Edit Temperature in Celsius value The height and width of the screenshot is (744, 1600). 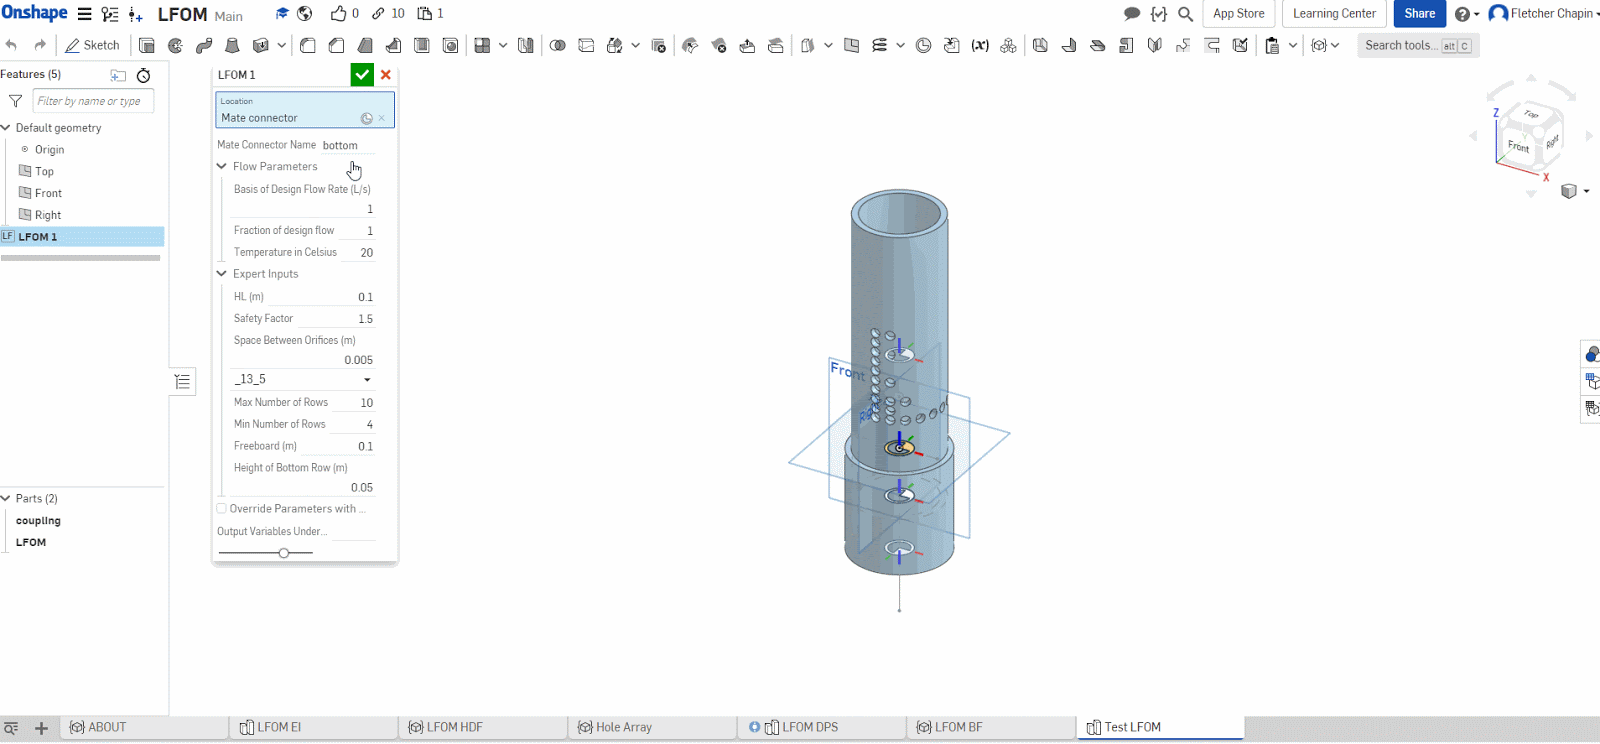[x=359, y=253]
